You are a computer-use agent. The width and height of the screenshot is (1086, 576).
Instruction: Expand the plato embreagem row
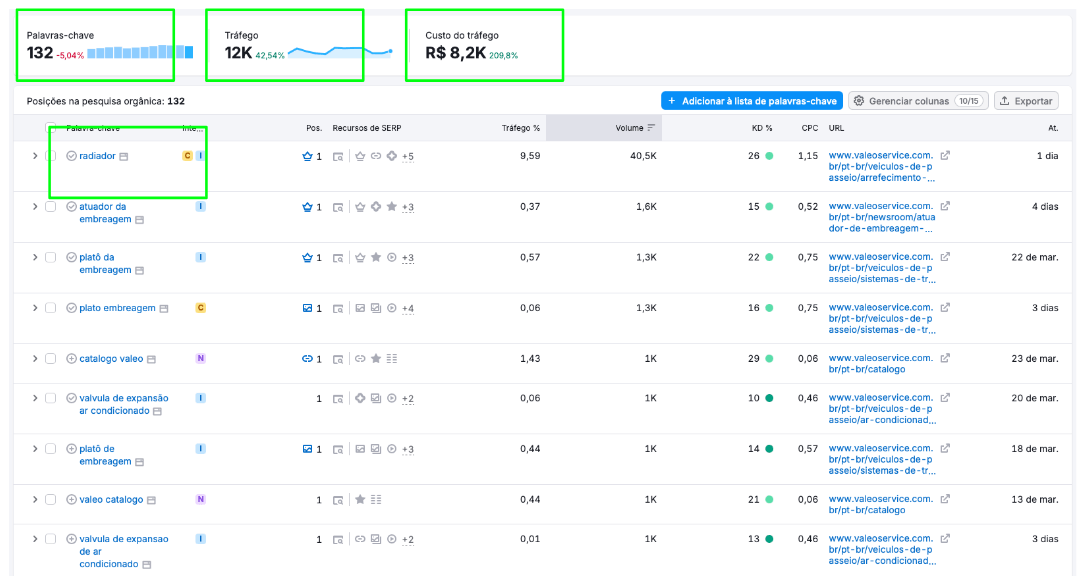click(x=35, y=308)
